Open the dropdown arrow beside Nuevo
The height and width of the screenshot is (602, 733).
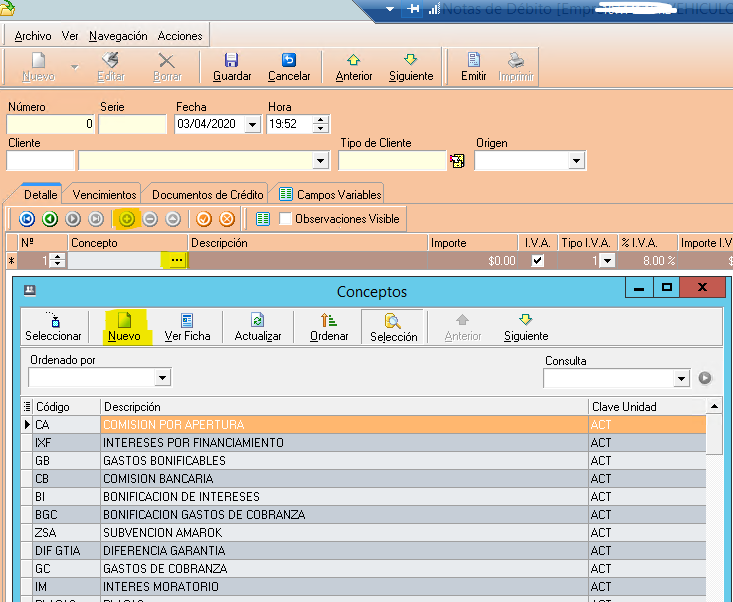[74, 67]
